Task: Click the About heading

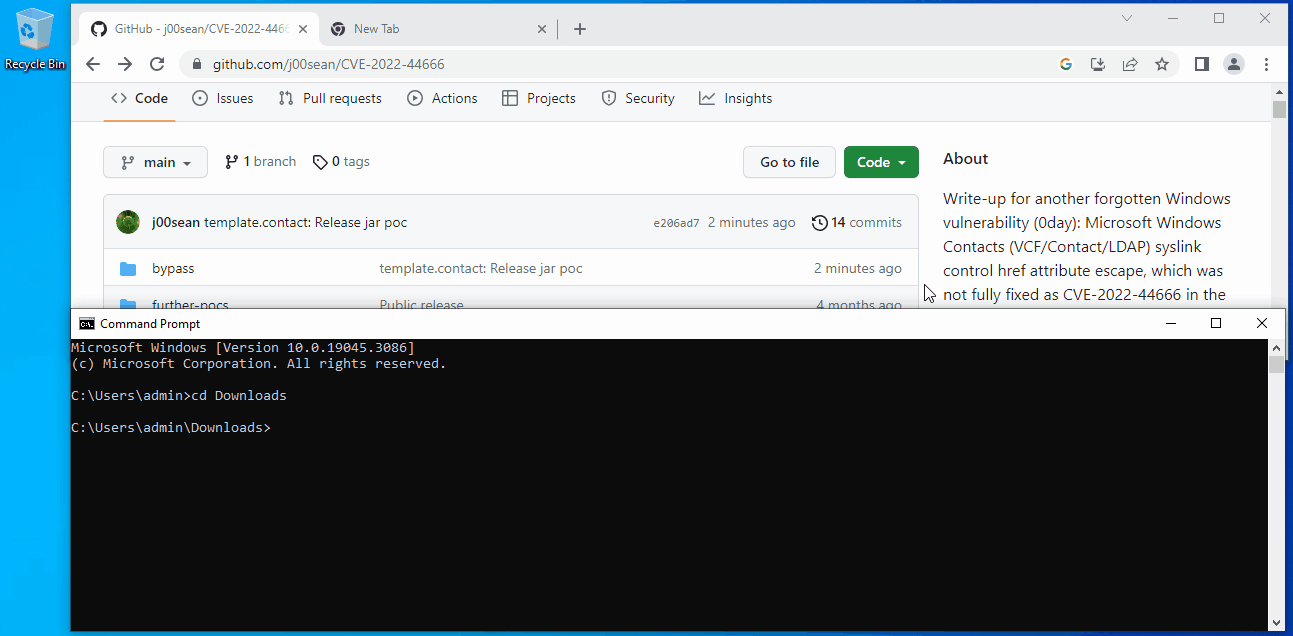Action: point(965,158)
